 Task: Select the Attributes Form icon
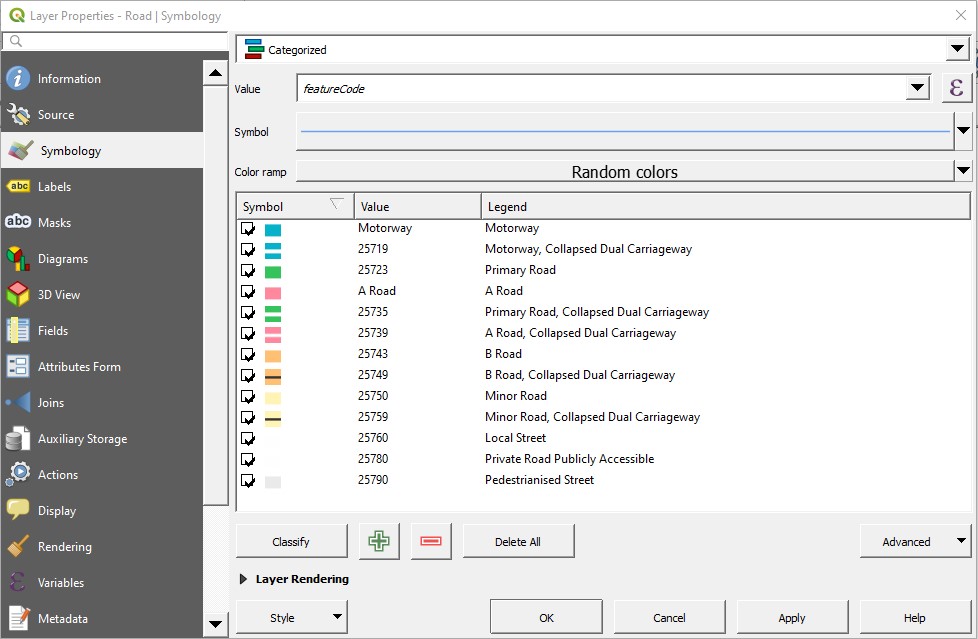pos(20,366)
